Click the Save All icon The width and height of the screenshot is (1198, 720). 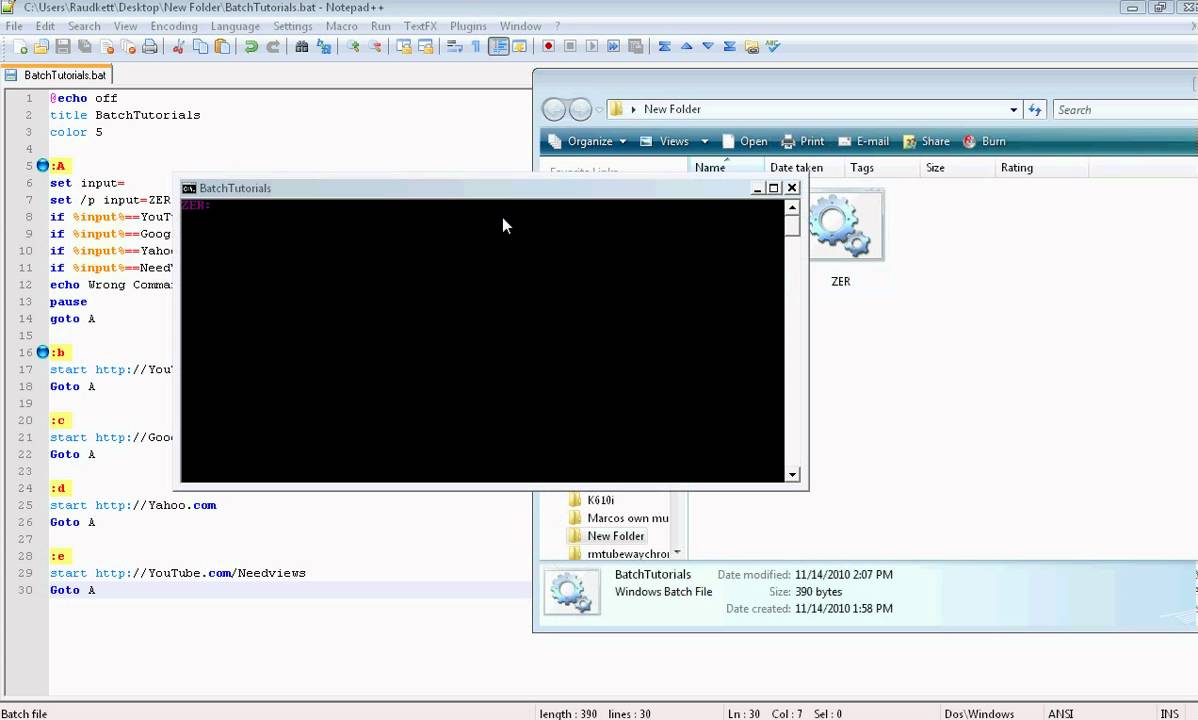click(85, 47)
